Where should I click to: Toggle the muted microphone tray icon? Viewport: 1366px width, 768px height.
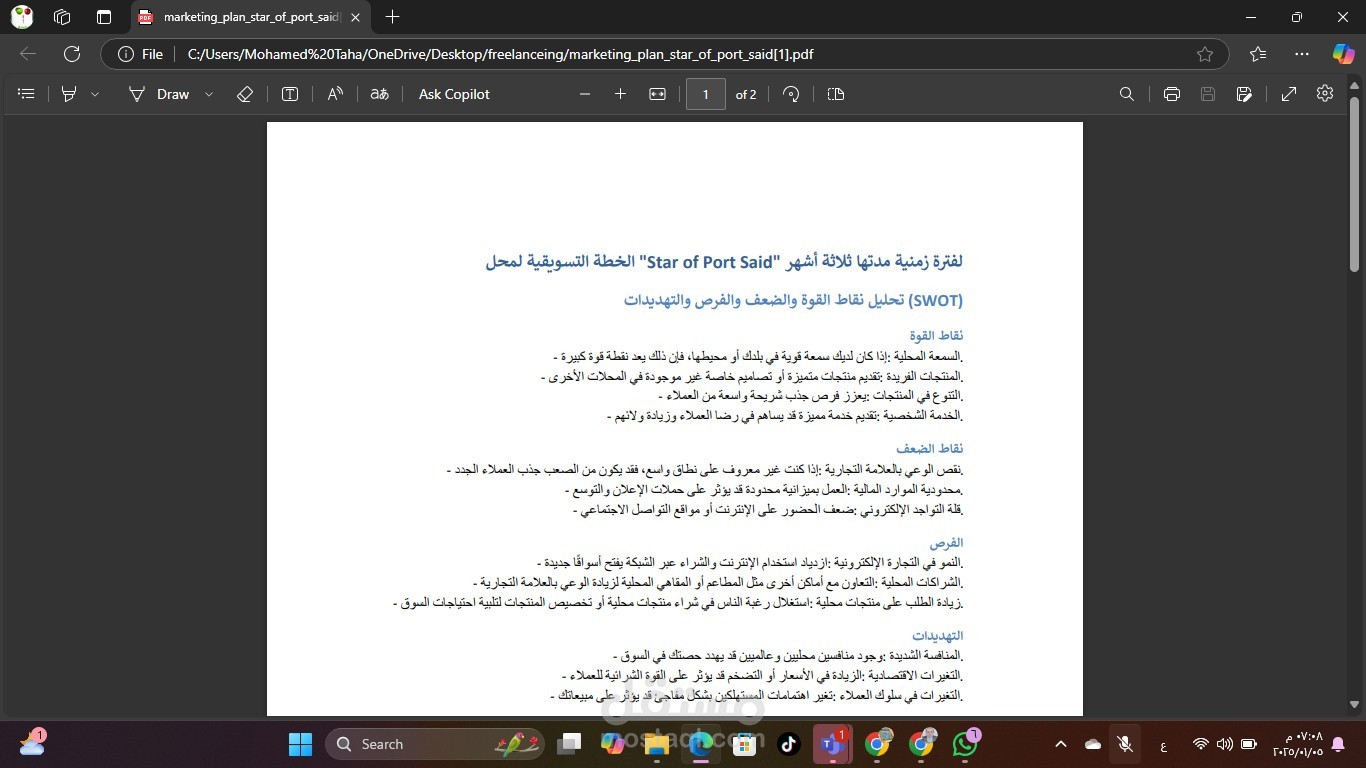click(x=1125, y=744)
